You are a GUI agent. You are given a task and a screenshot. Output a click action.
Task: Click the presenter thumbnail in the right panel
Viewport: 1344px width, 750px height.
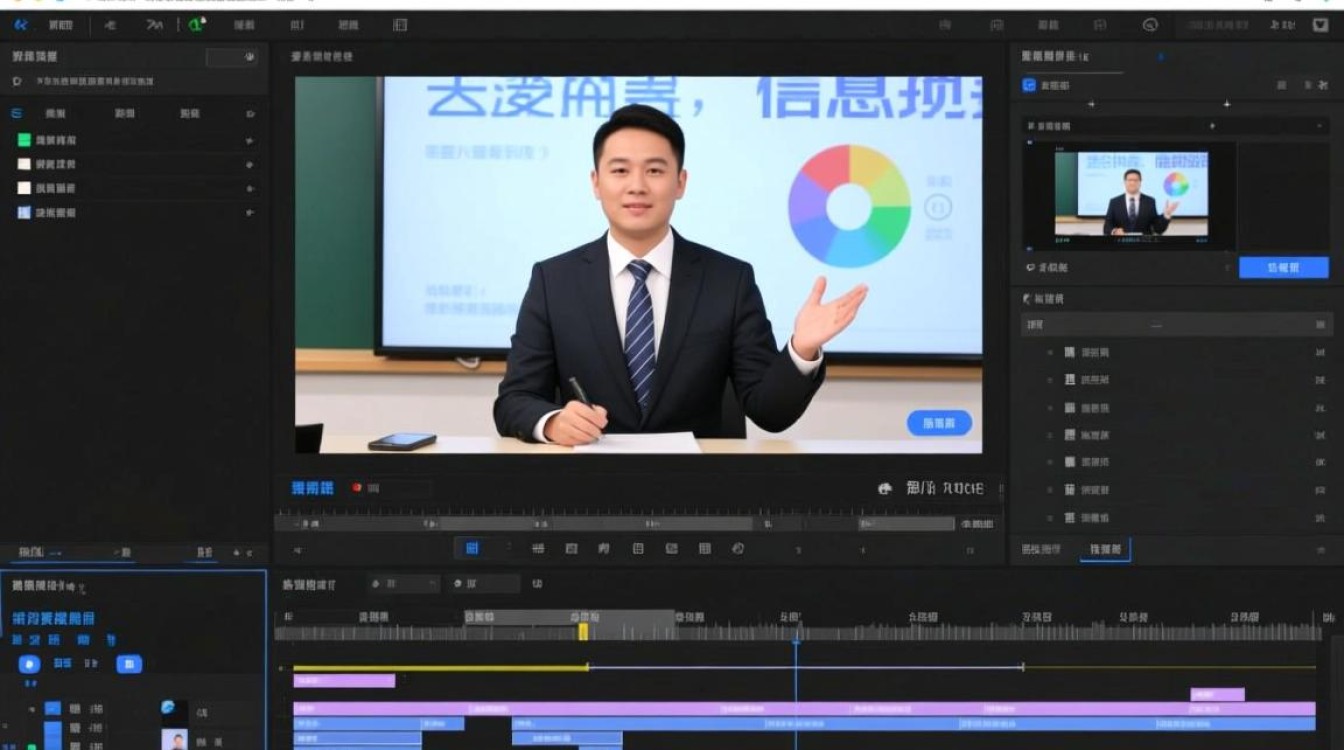[1131, 194]
